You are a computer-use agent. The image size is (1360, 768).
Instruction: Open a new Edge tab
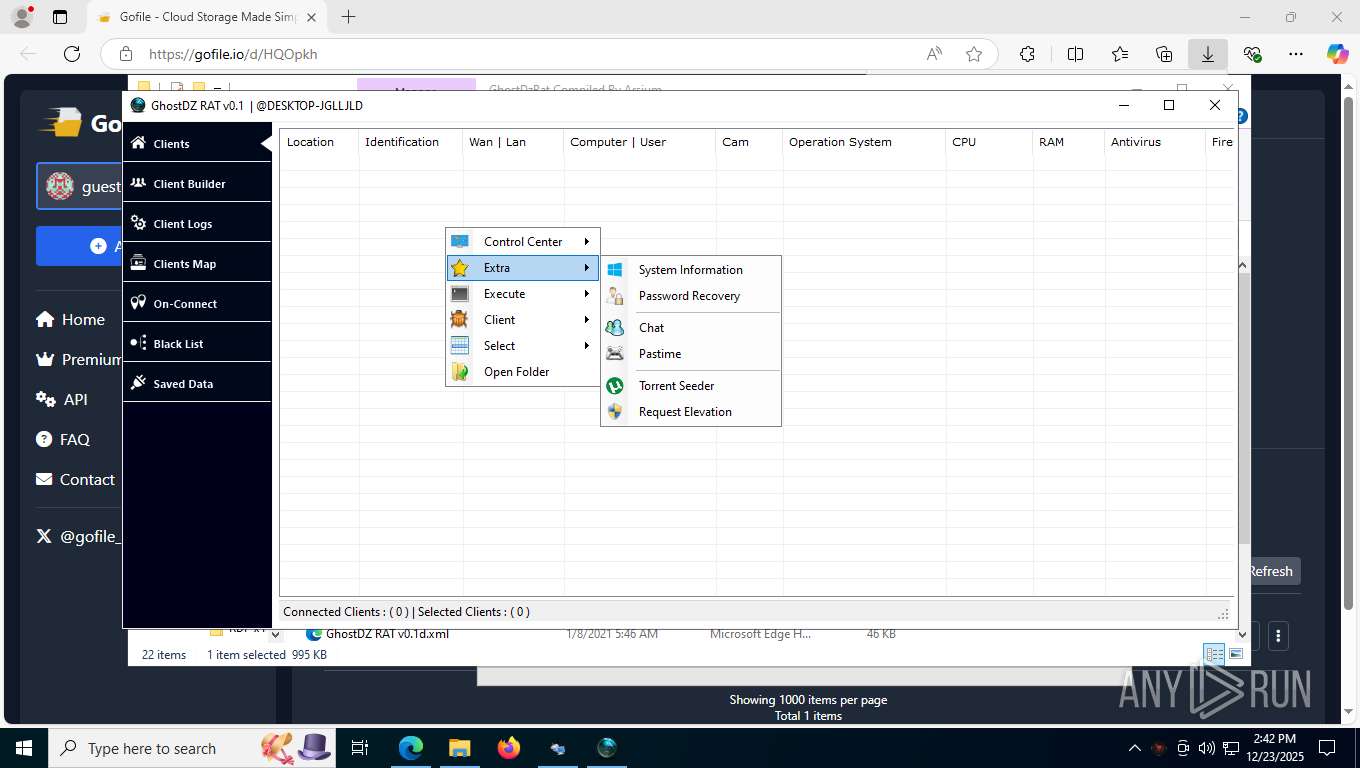(x=348, y=17)
